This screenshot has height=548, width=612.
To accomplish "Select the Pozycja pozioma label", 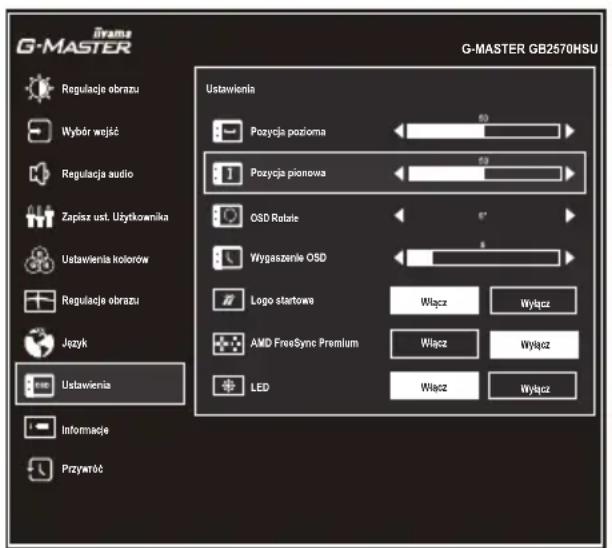I will point(288,132).
